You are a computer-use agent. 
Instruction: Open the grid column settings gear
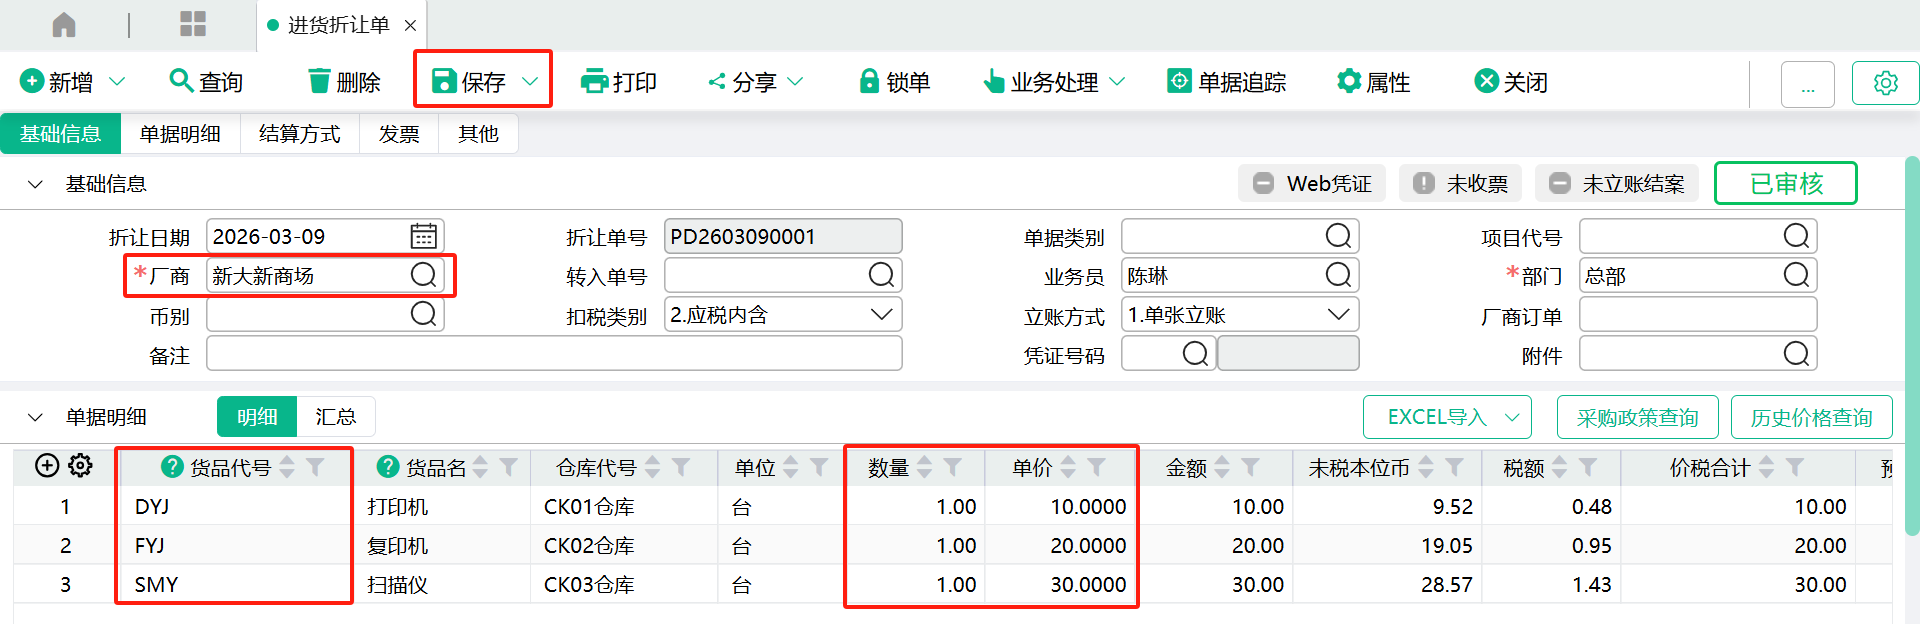point(81,466)
